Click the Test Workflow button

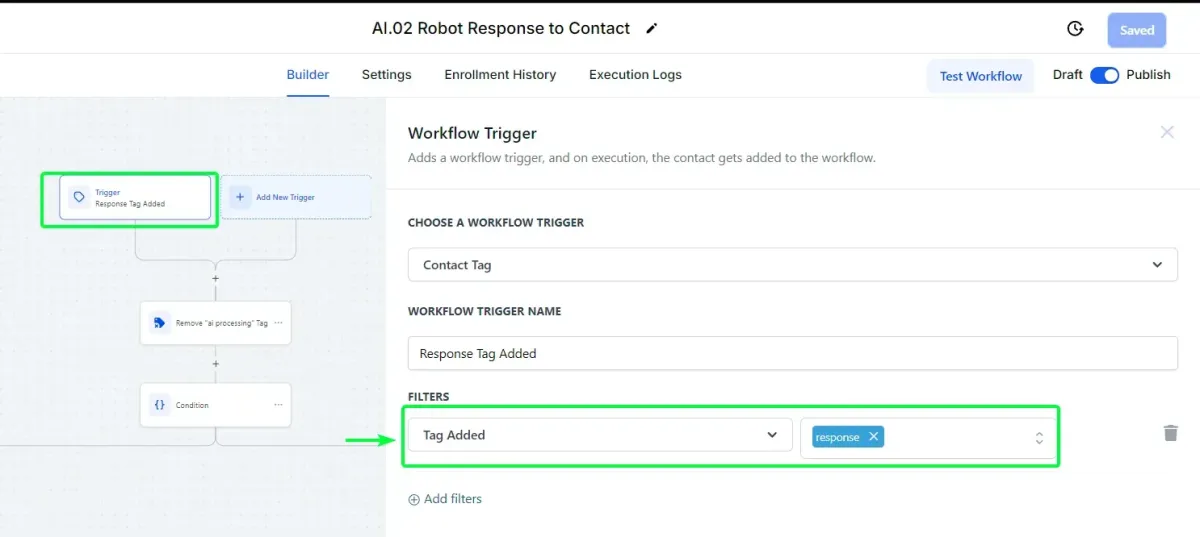tap(980, 76)
